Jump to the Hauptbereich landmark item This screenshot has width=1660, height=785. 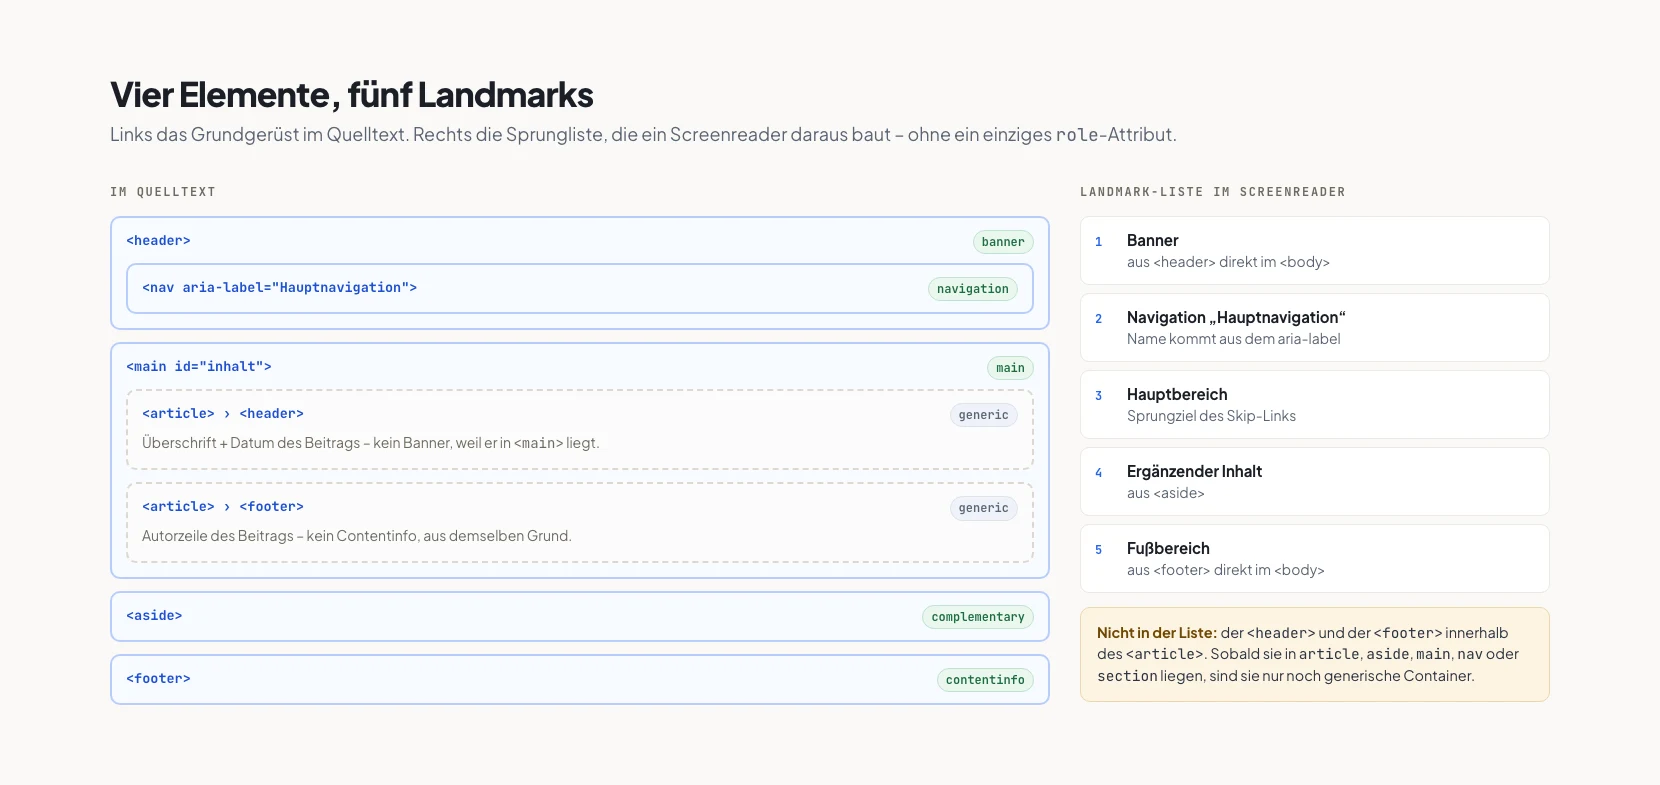point(1315,405)
